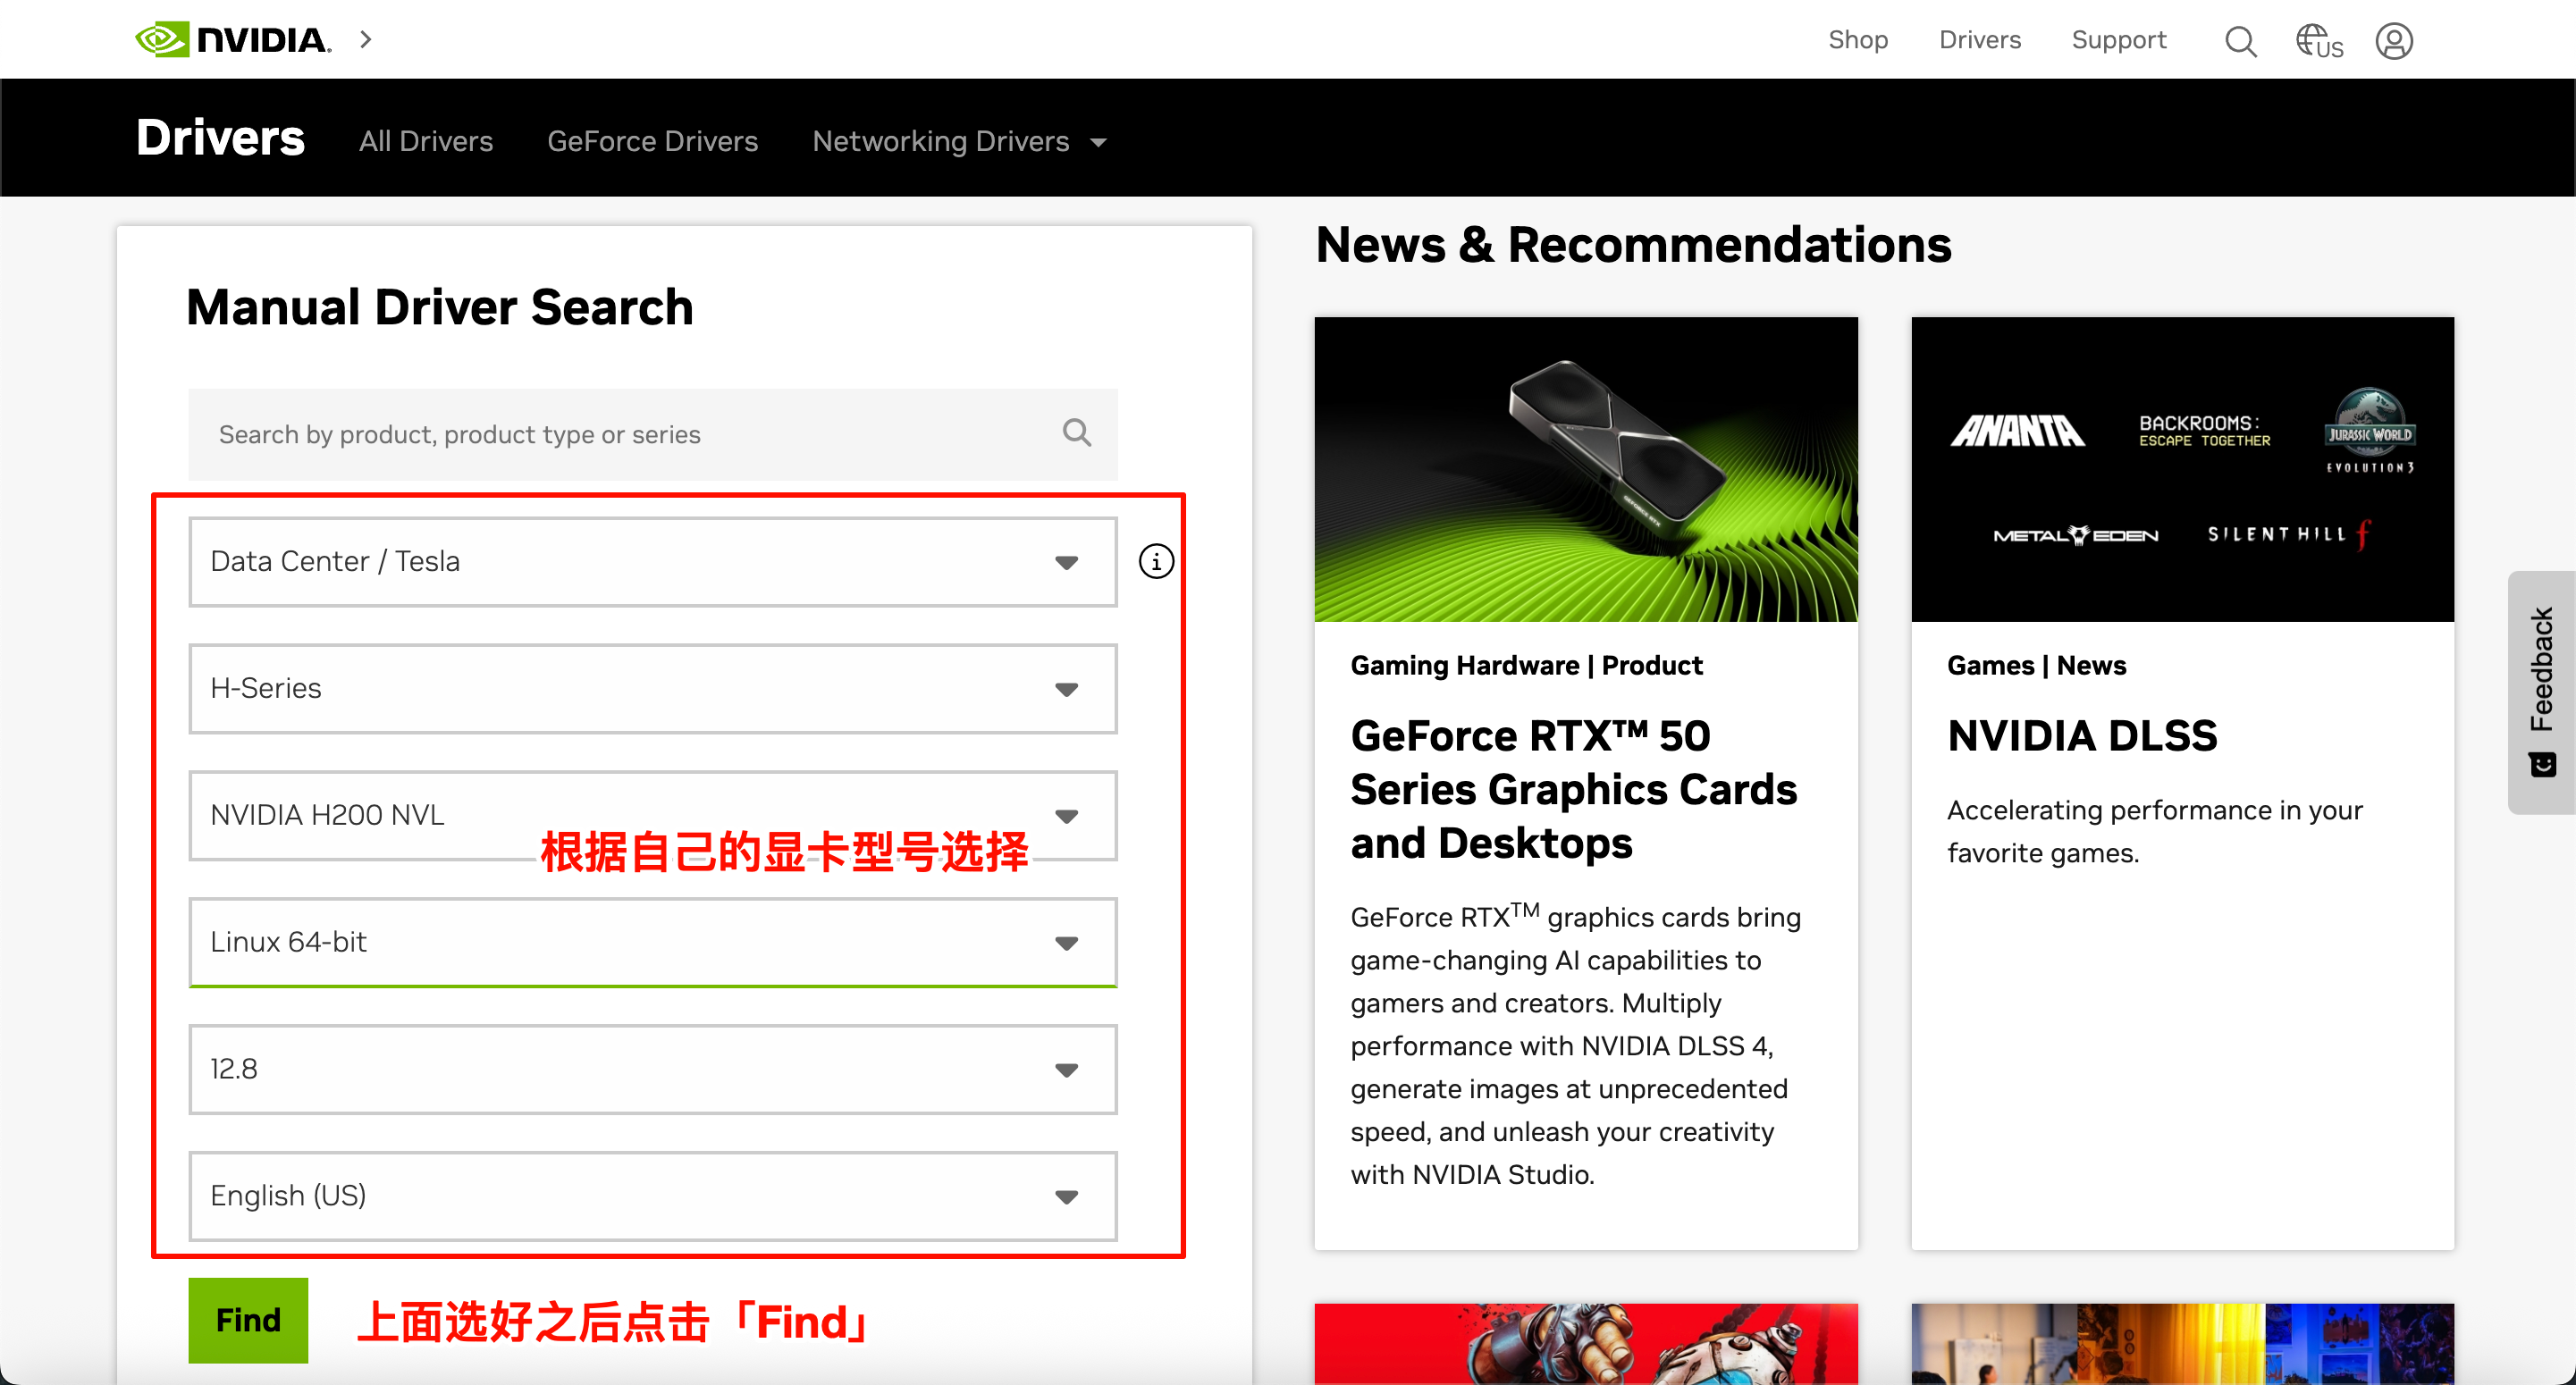Click the product search input field
Viewport: 2576px width, 1385px height.
click(x=620, y=434)
